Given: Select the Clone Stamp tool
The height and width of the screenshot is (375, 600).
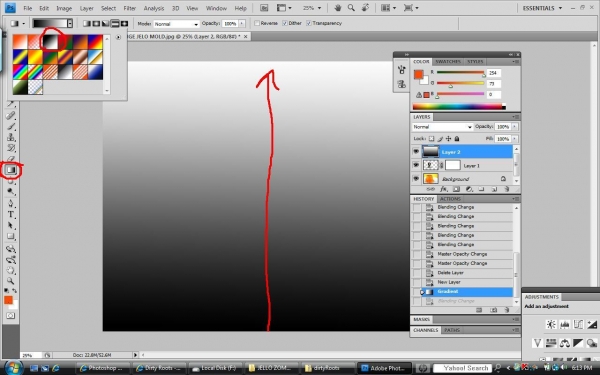Looking at the screenshot, I should (11, 137).
